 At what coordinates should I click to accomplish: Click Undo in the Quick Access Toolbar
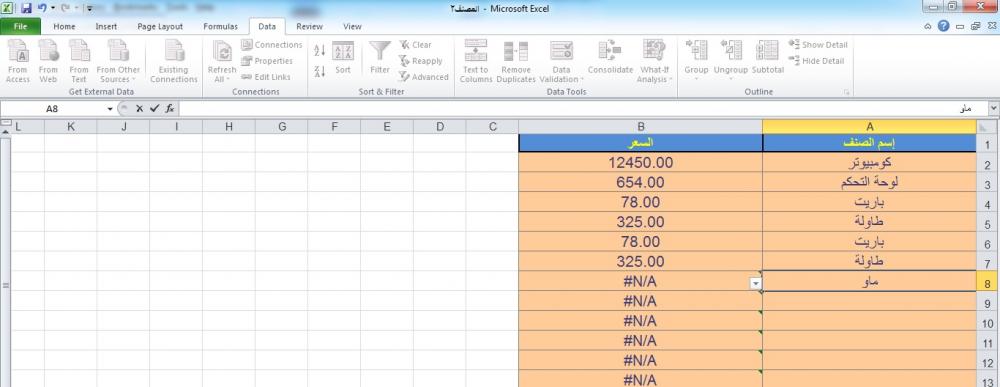pyautogui.click(x=42, y=8)
